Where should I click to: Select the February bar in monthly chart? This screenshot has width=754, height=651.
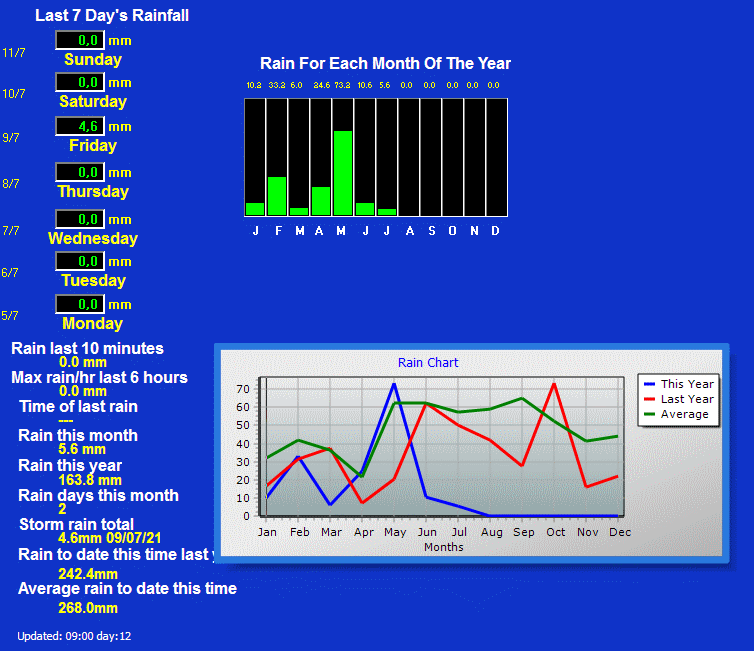[277, 195]
